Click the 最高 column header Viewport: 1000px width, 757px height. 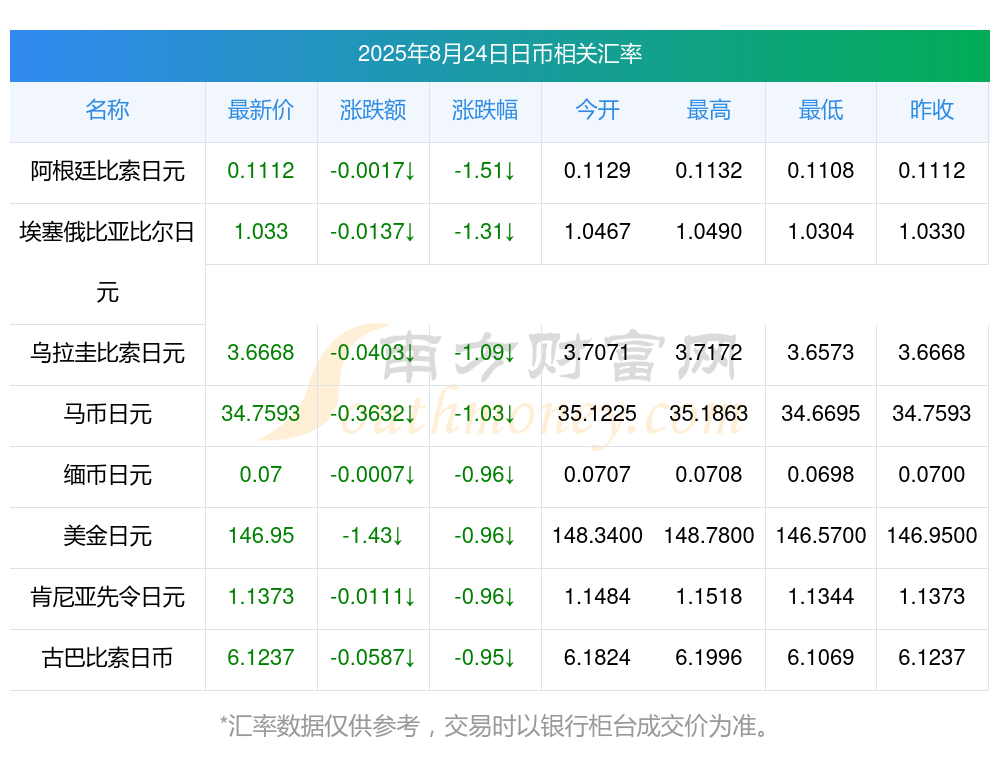pyautogui.click(x=709, y=110)
